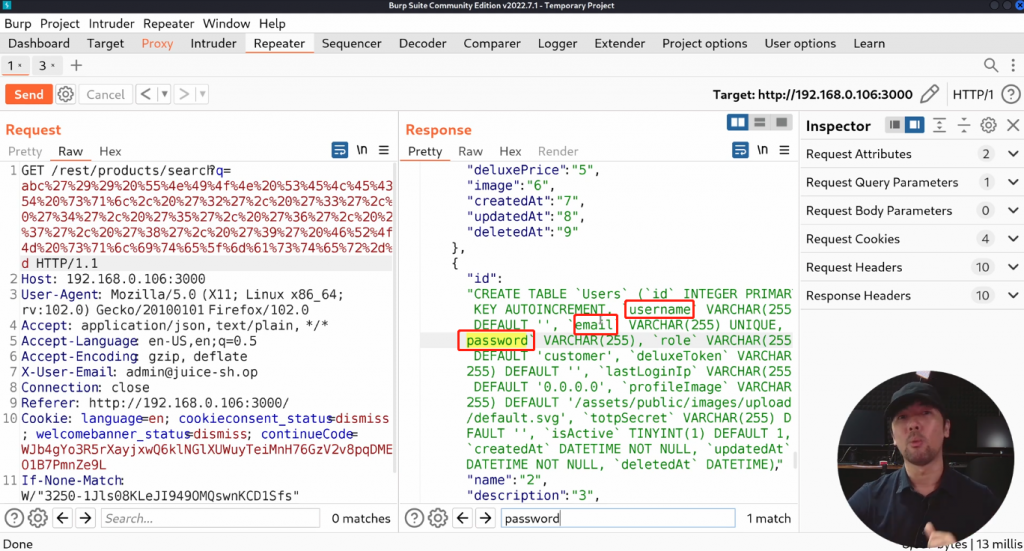Collapse all Inspector sections icon
This screenshot has width=1024, height=551.
pyautogui.click(x=964, y=125)
